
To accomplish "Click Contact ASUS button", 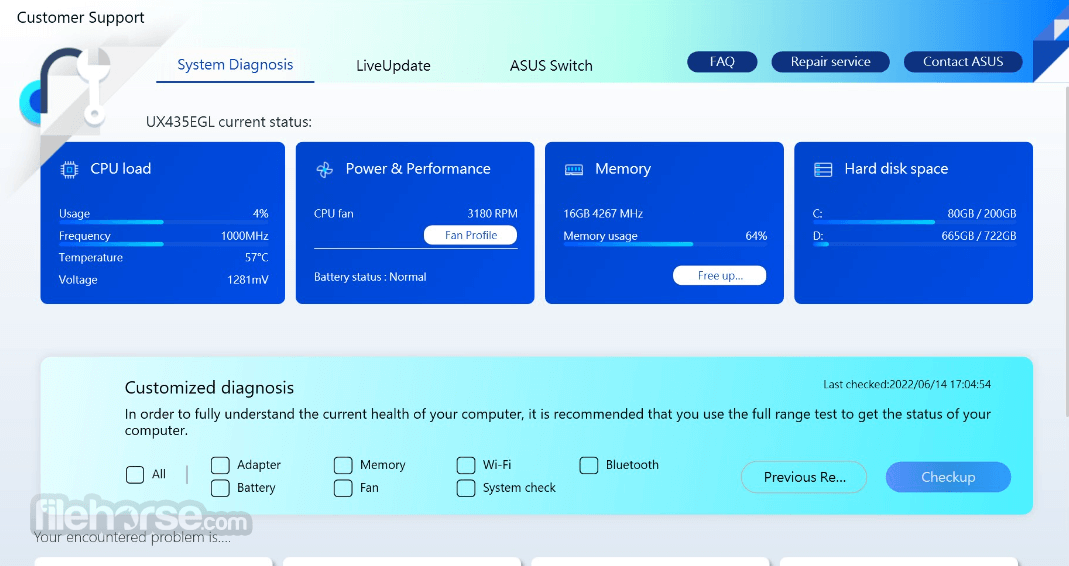I will pyautogui.click(x=963, y=61).
